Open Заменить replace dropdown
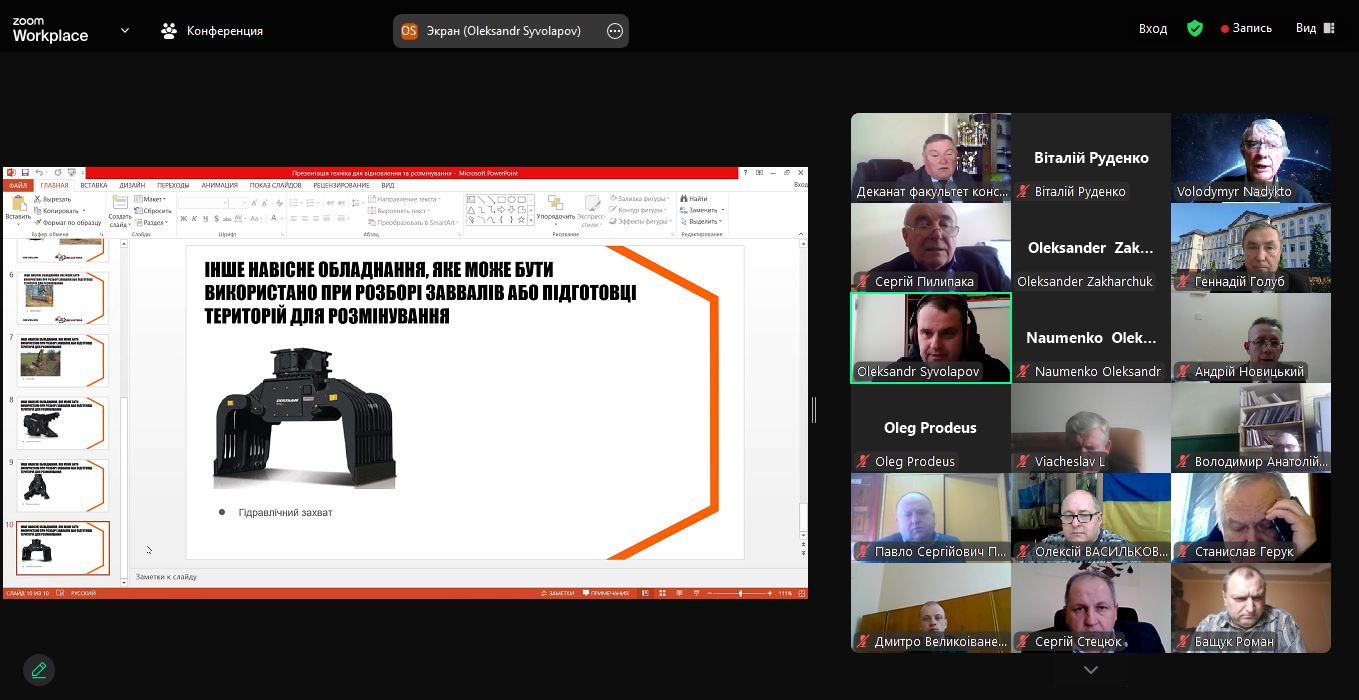Image resolution: width=1359 pixels, height=700 pixels. click(701, 210)
